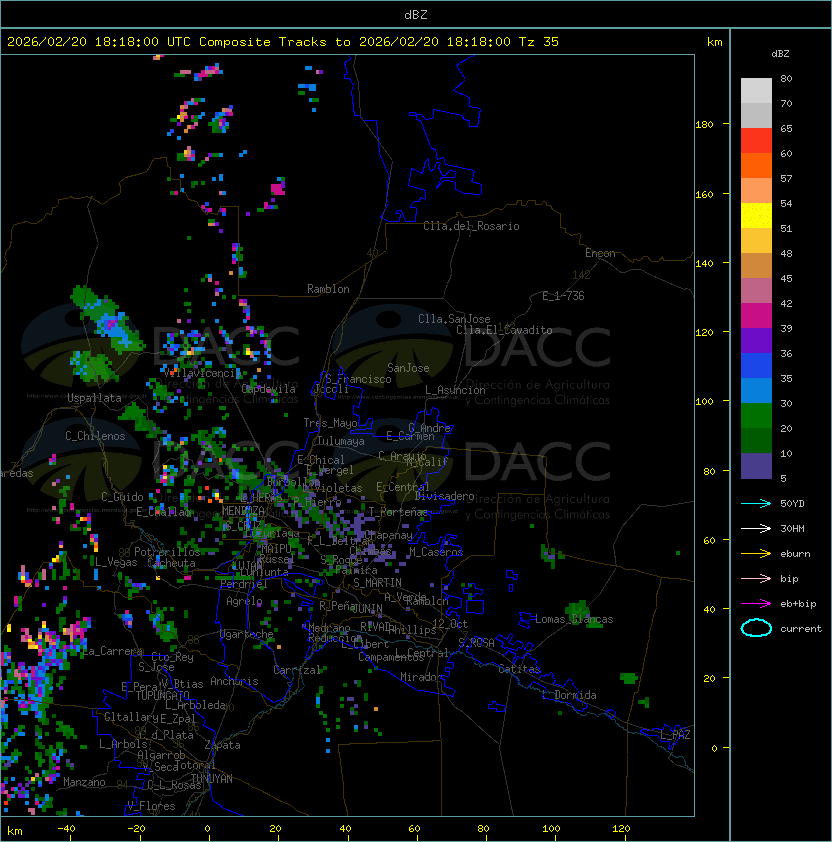Screen dimensions: 832x842
Task: Click the Clla.del_Rosario map label
Action: tap(471, 226)
